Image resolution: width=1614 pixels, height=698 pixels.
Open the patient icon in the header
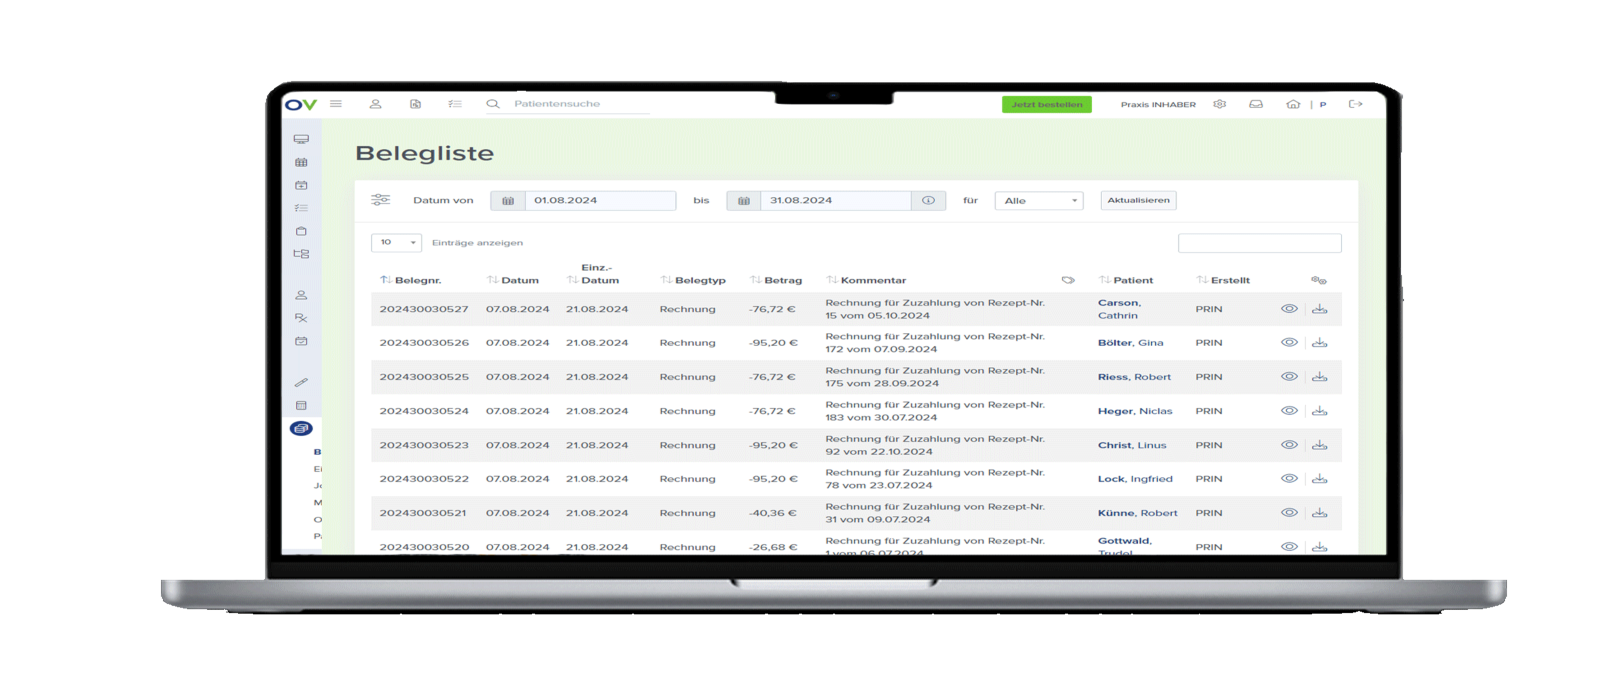(x=376, y=104)
